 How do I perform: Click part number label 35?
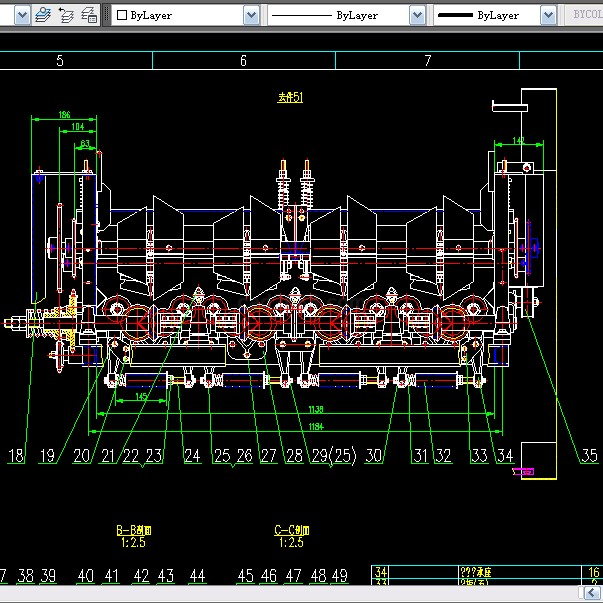click(589, 456)
